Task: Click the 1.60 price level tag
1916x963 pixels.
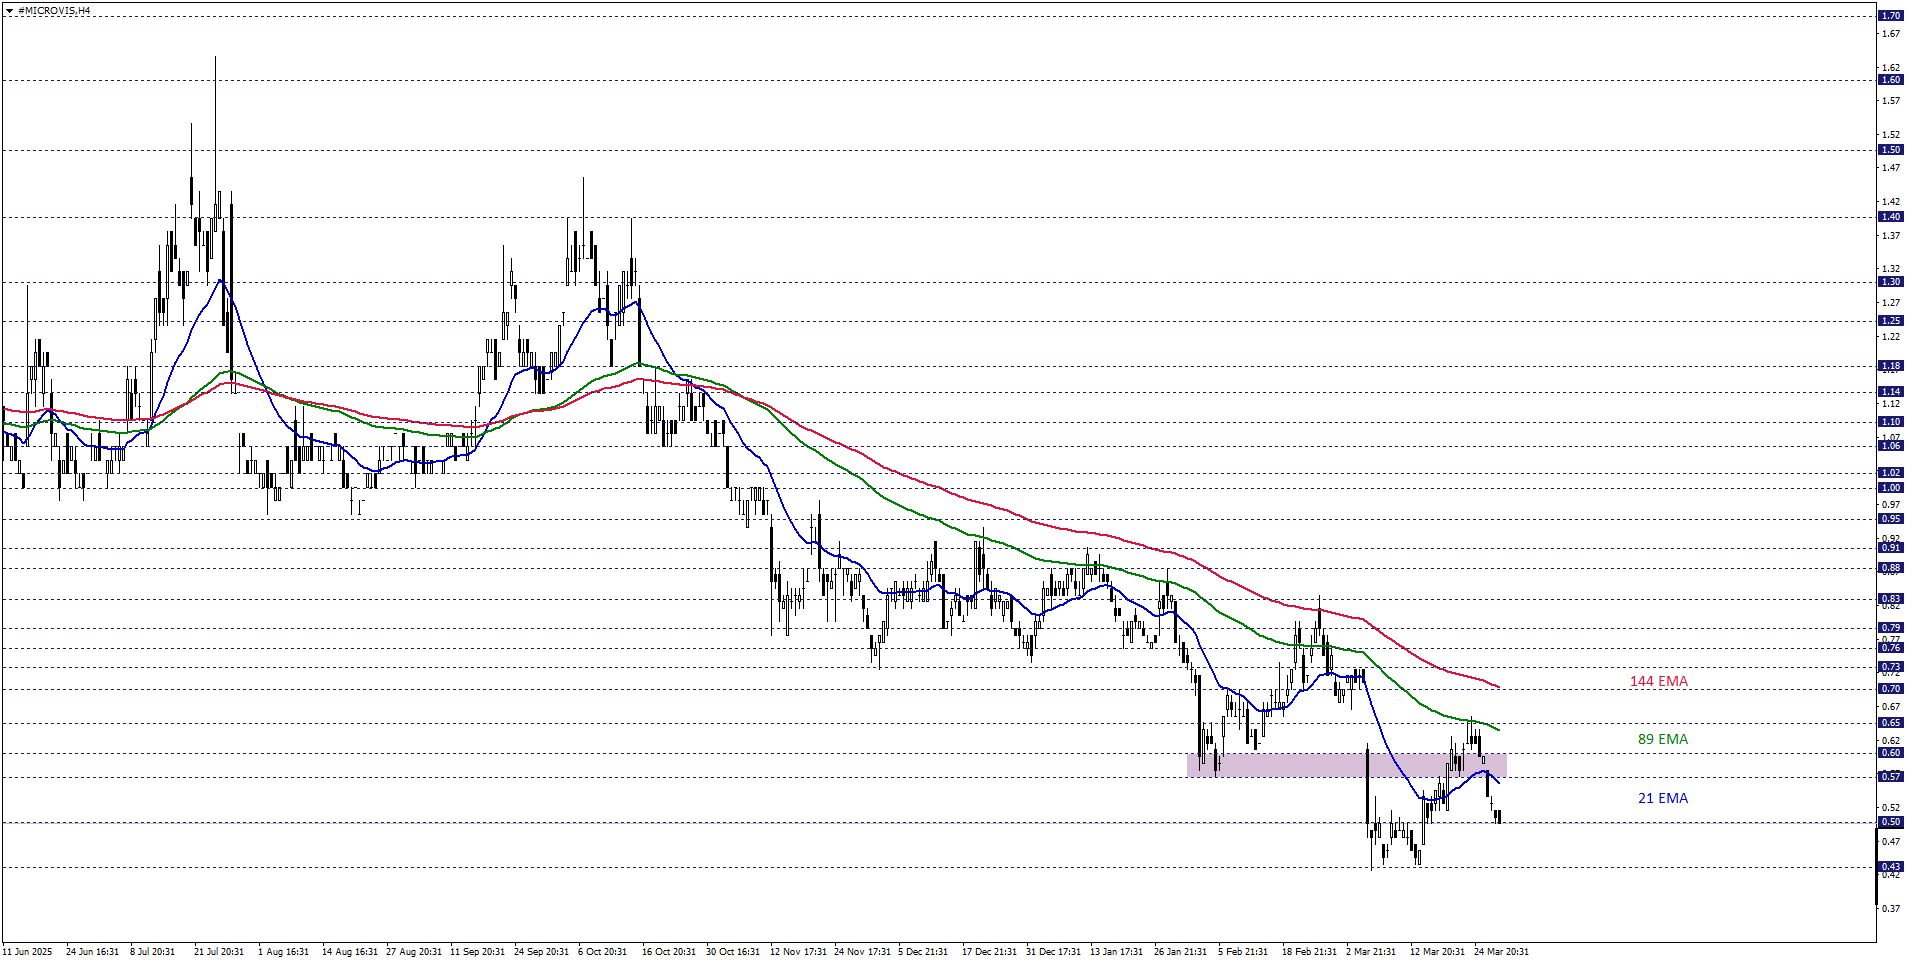Action: tap(1890, 80)
